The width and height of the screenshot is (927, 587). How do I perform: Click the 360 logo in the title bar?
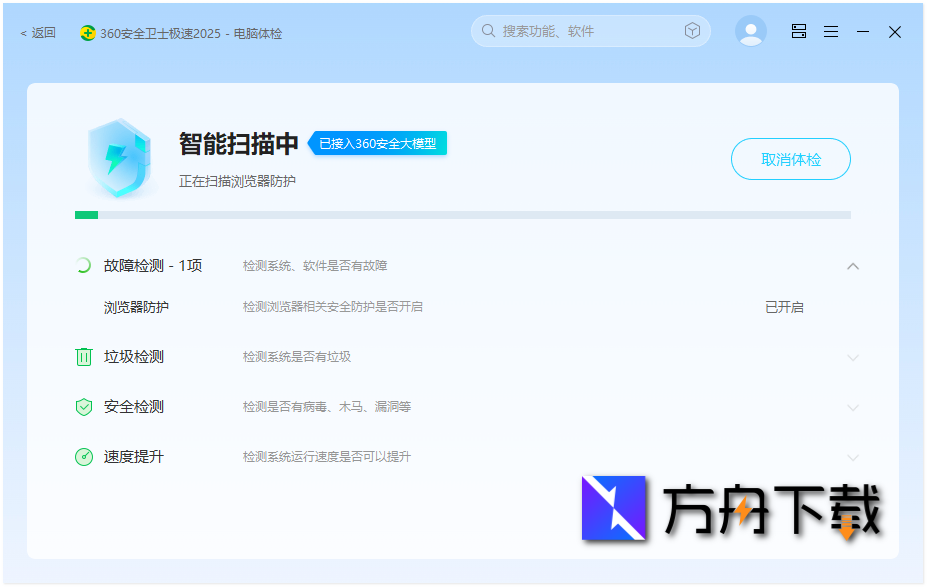(88, 33)
